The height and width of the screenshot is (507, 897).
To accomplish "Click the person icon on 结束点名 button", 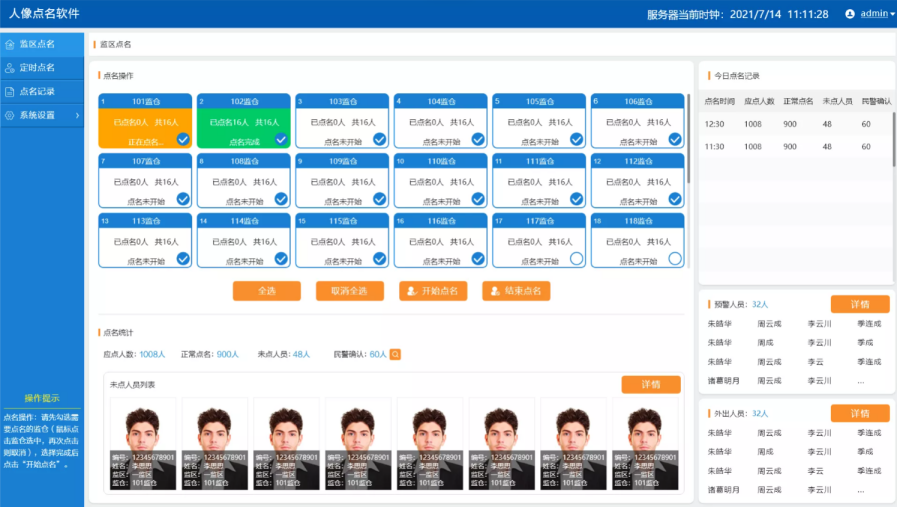I will pos(494,291).
